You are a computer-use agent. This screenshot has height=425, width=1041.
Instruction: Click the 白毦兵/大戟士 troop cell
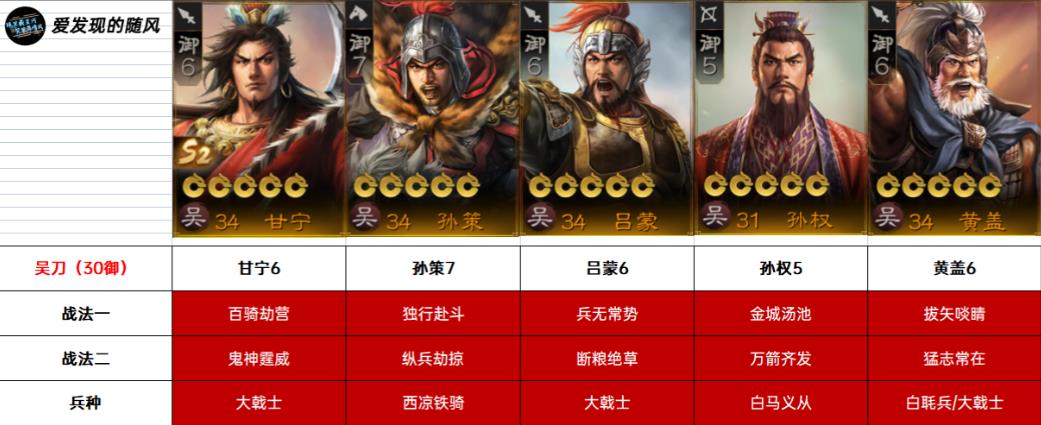click(954, 402)
